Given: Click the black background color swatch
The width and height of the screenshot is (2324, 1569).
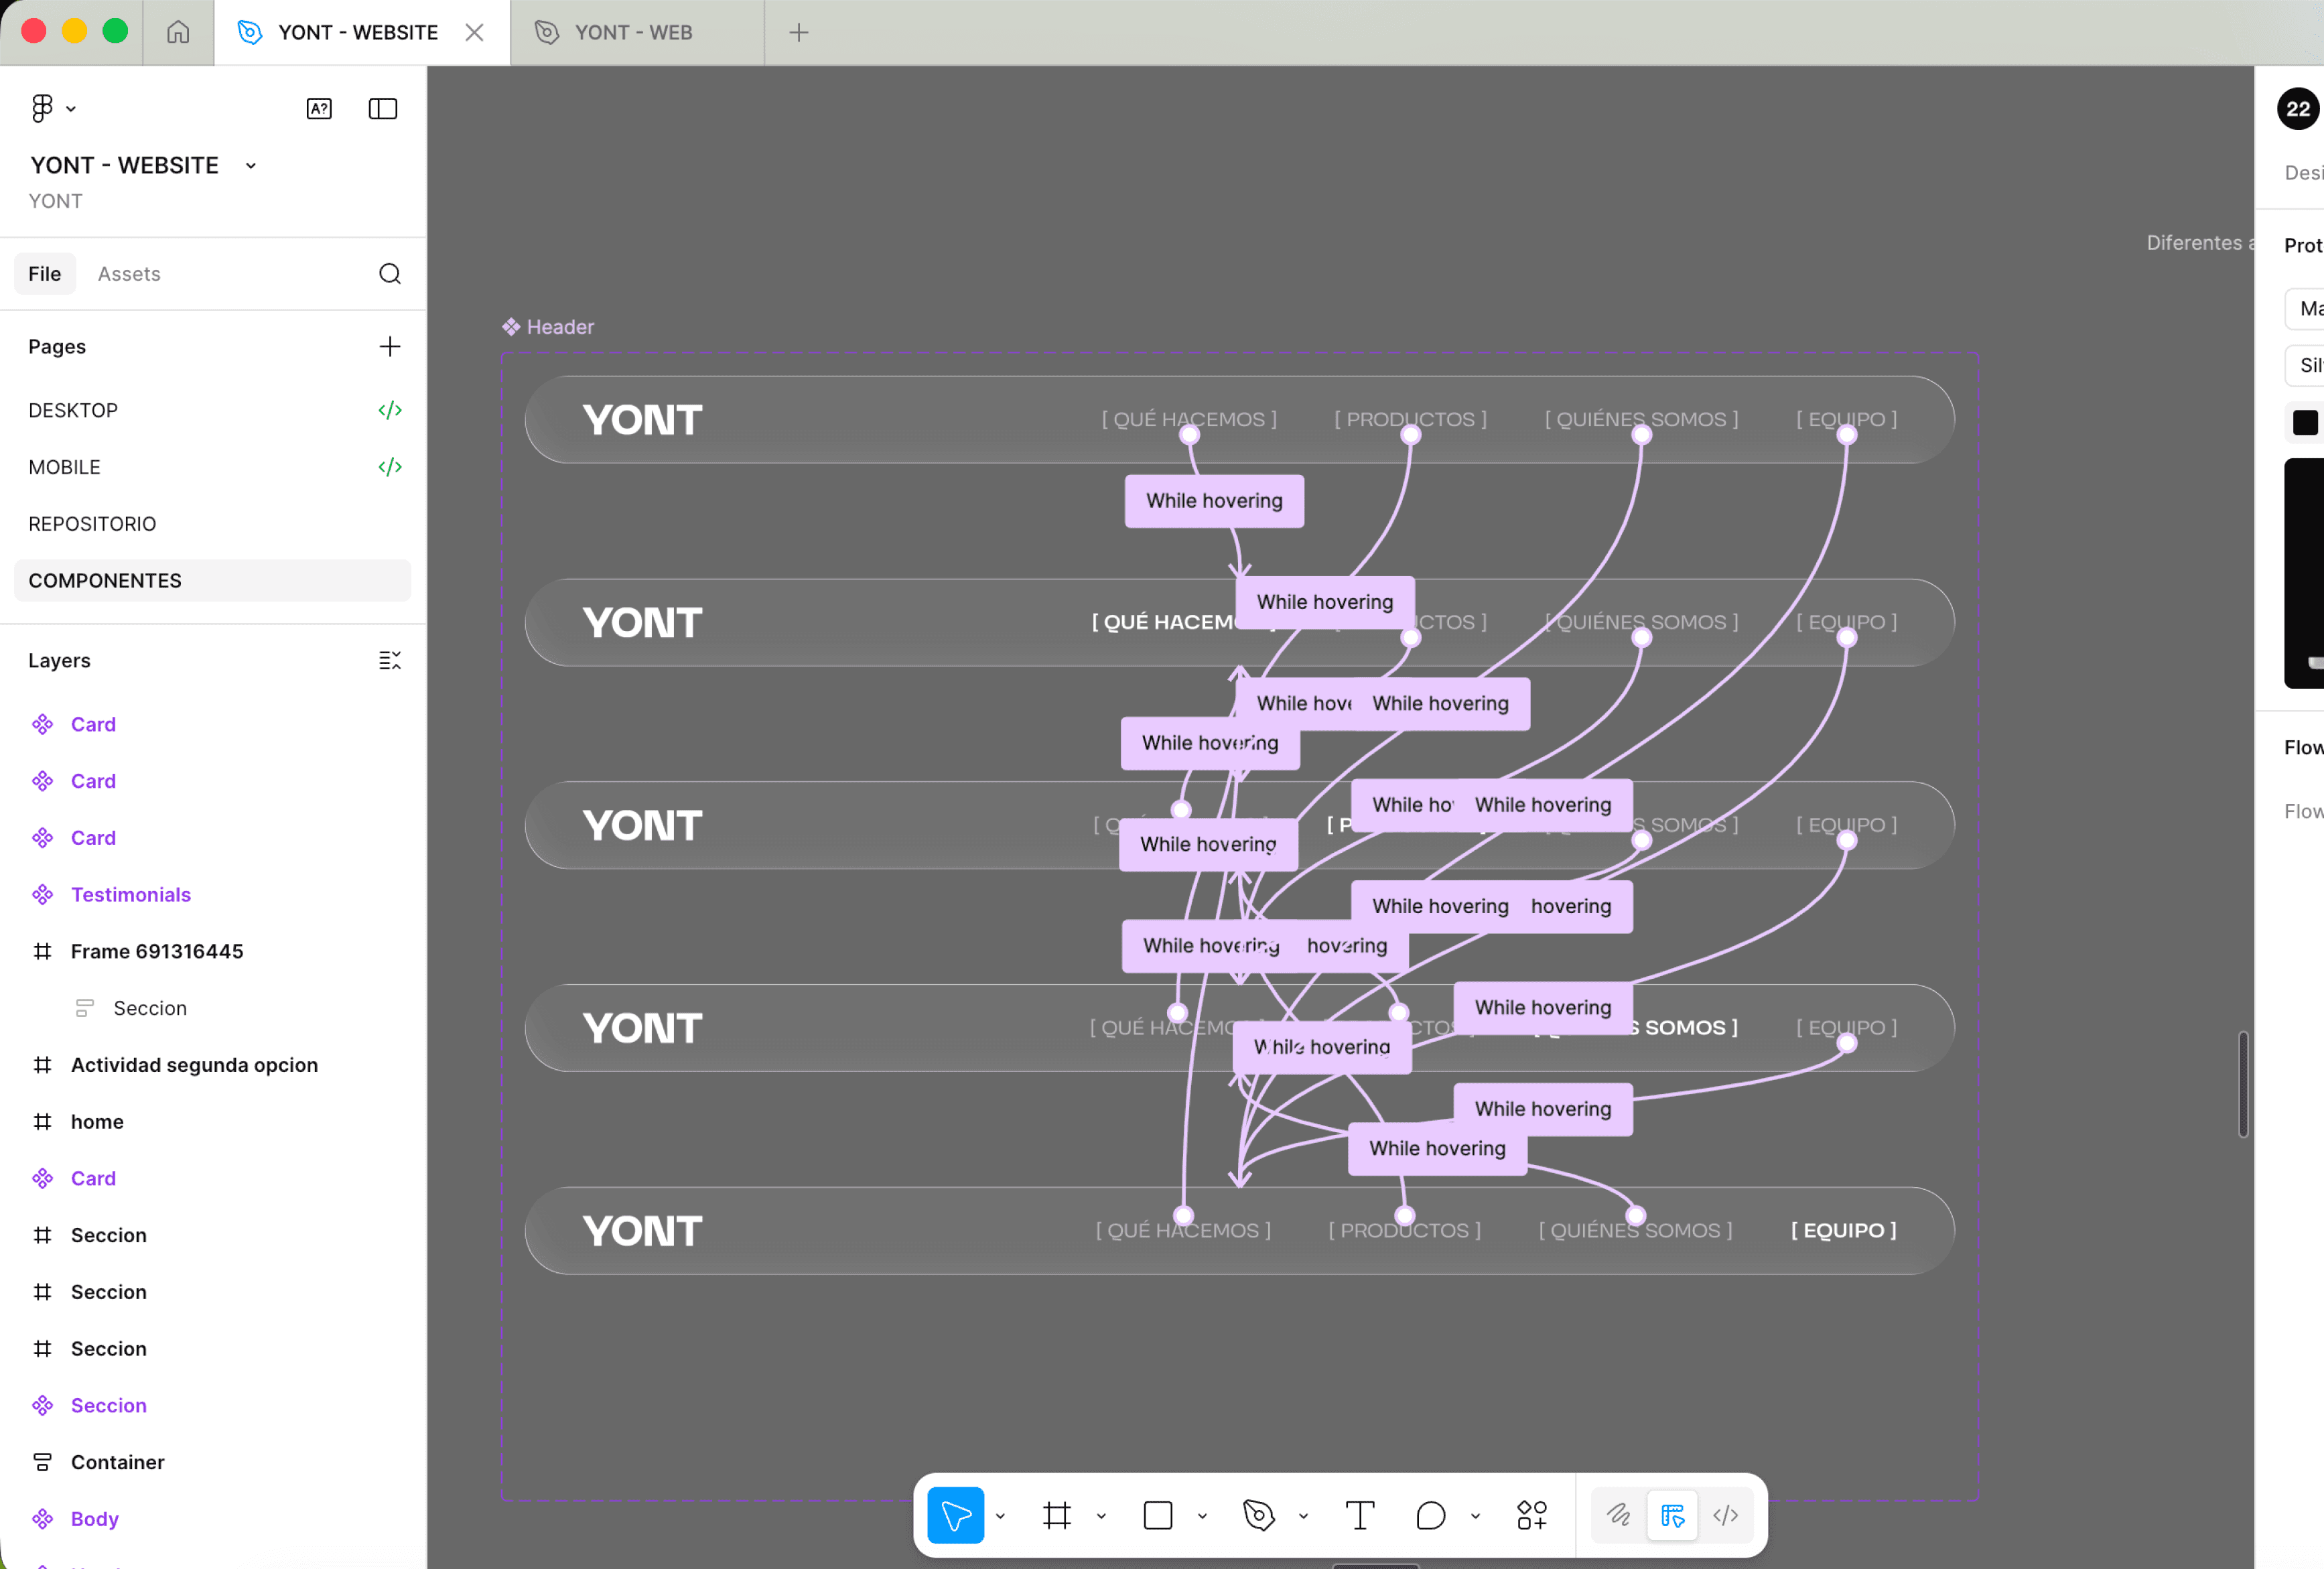Looking at the screenshot, I should (2304, 422).
